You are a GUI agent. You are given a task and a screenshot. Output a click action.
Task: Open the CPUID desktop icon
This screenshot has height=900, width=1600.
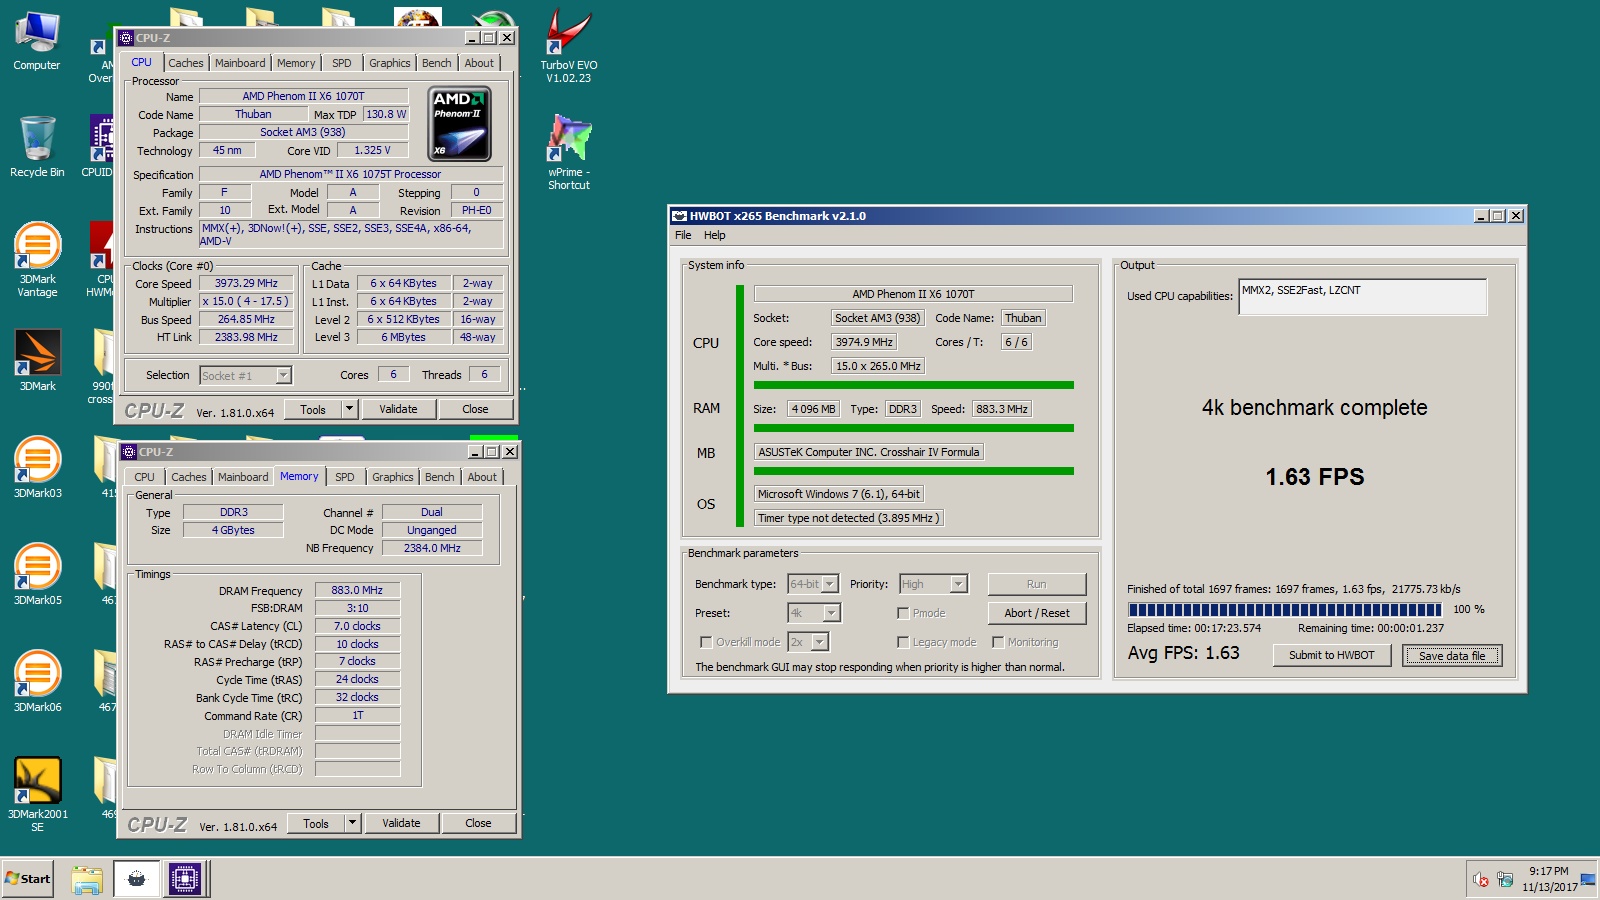(101, 146)
